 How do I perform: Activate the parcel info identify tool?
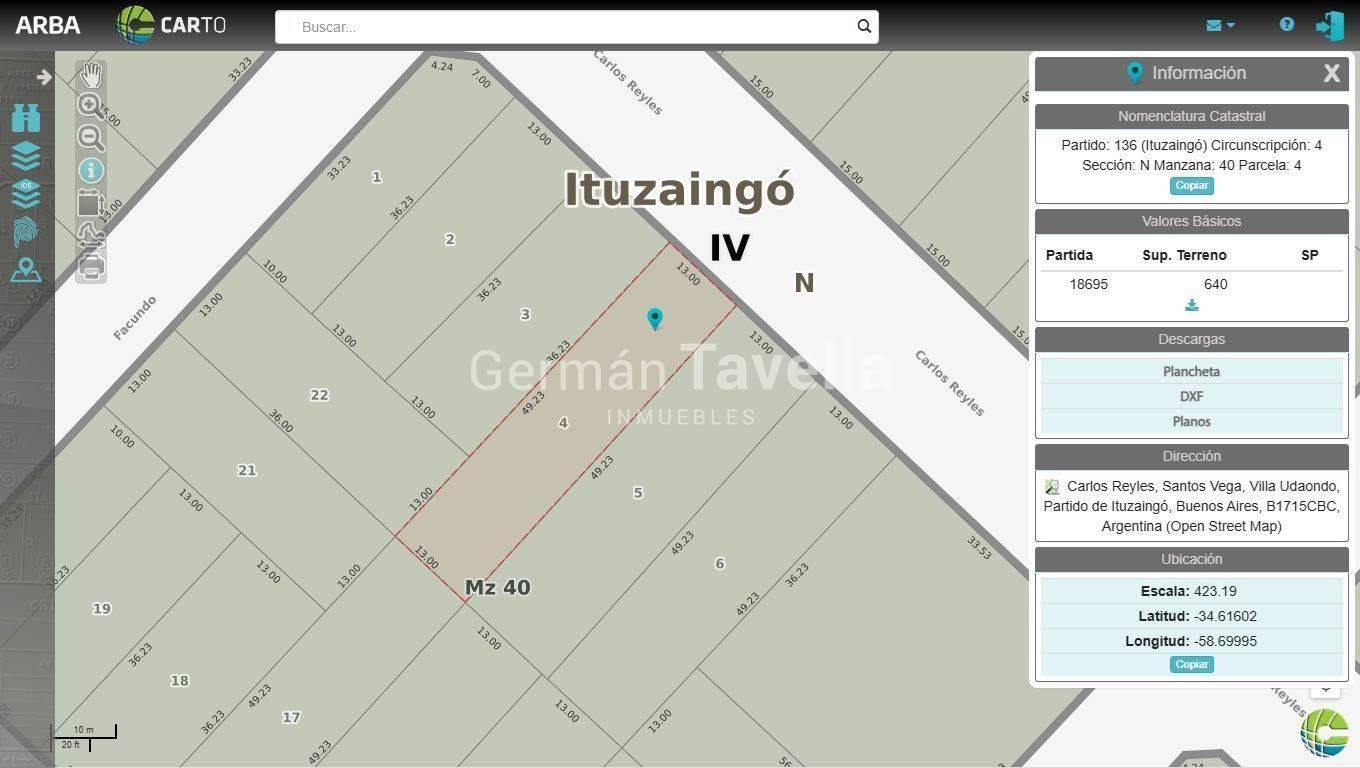pyautogui.click(x=91, y=170)
